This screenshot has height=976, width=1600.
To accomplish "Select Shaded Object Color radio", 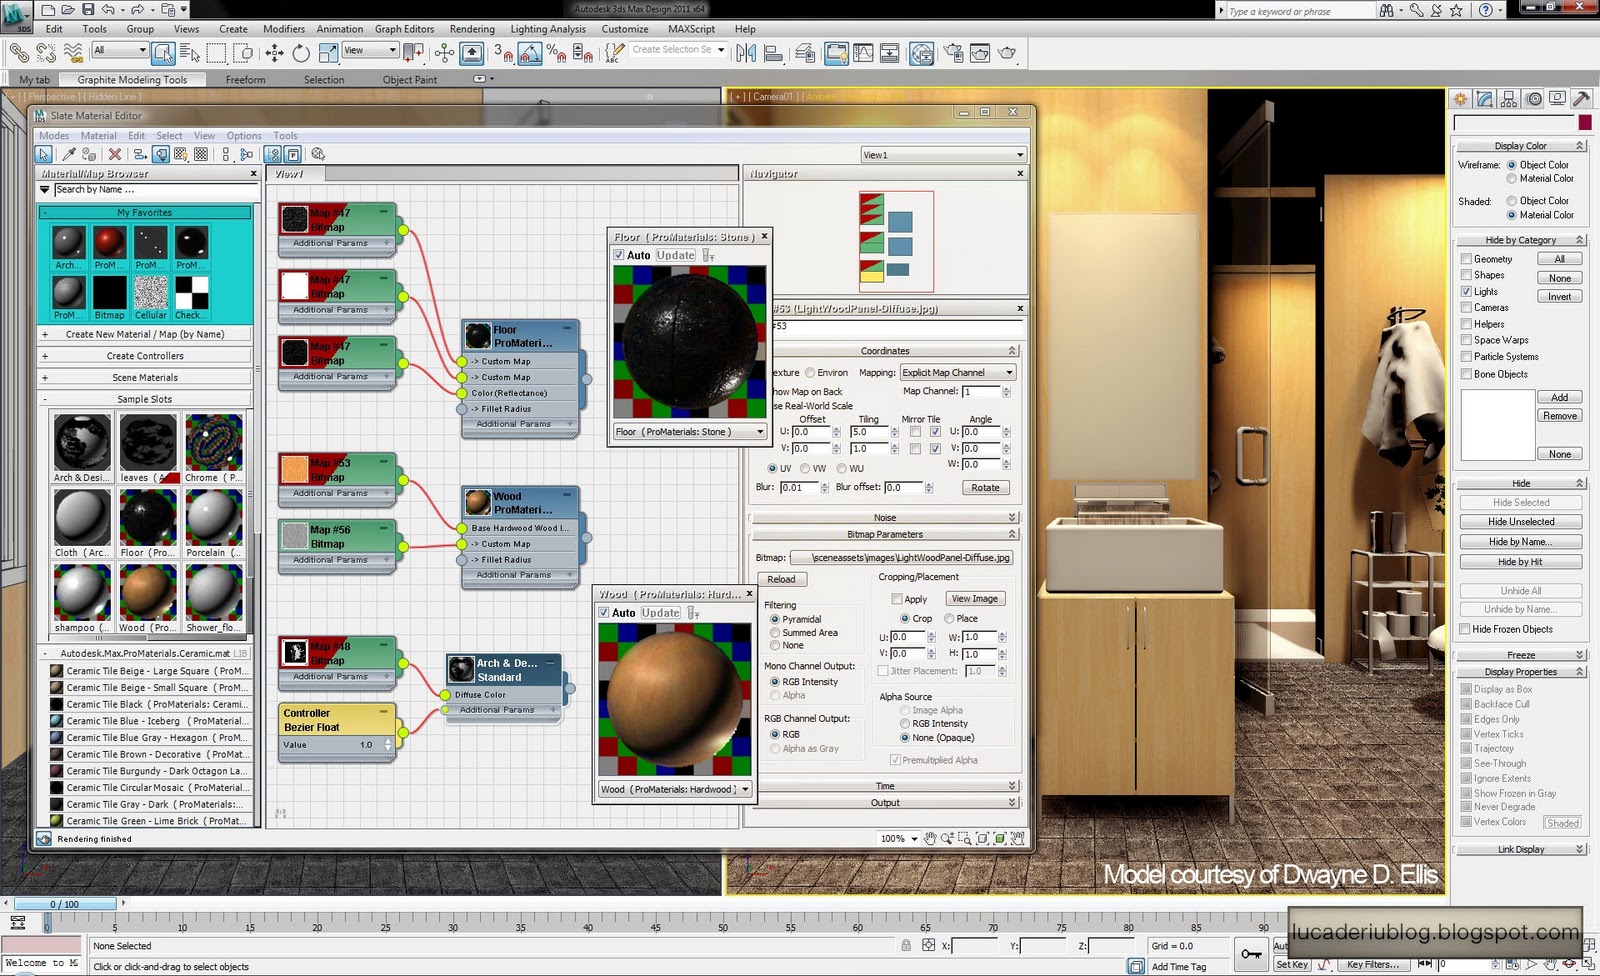I will (x=1512, y=201).
